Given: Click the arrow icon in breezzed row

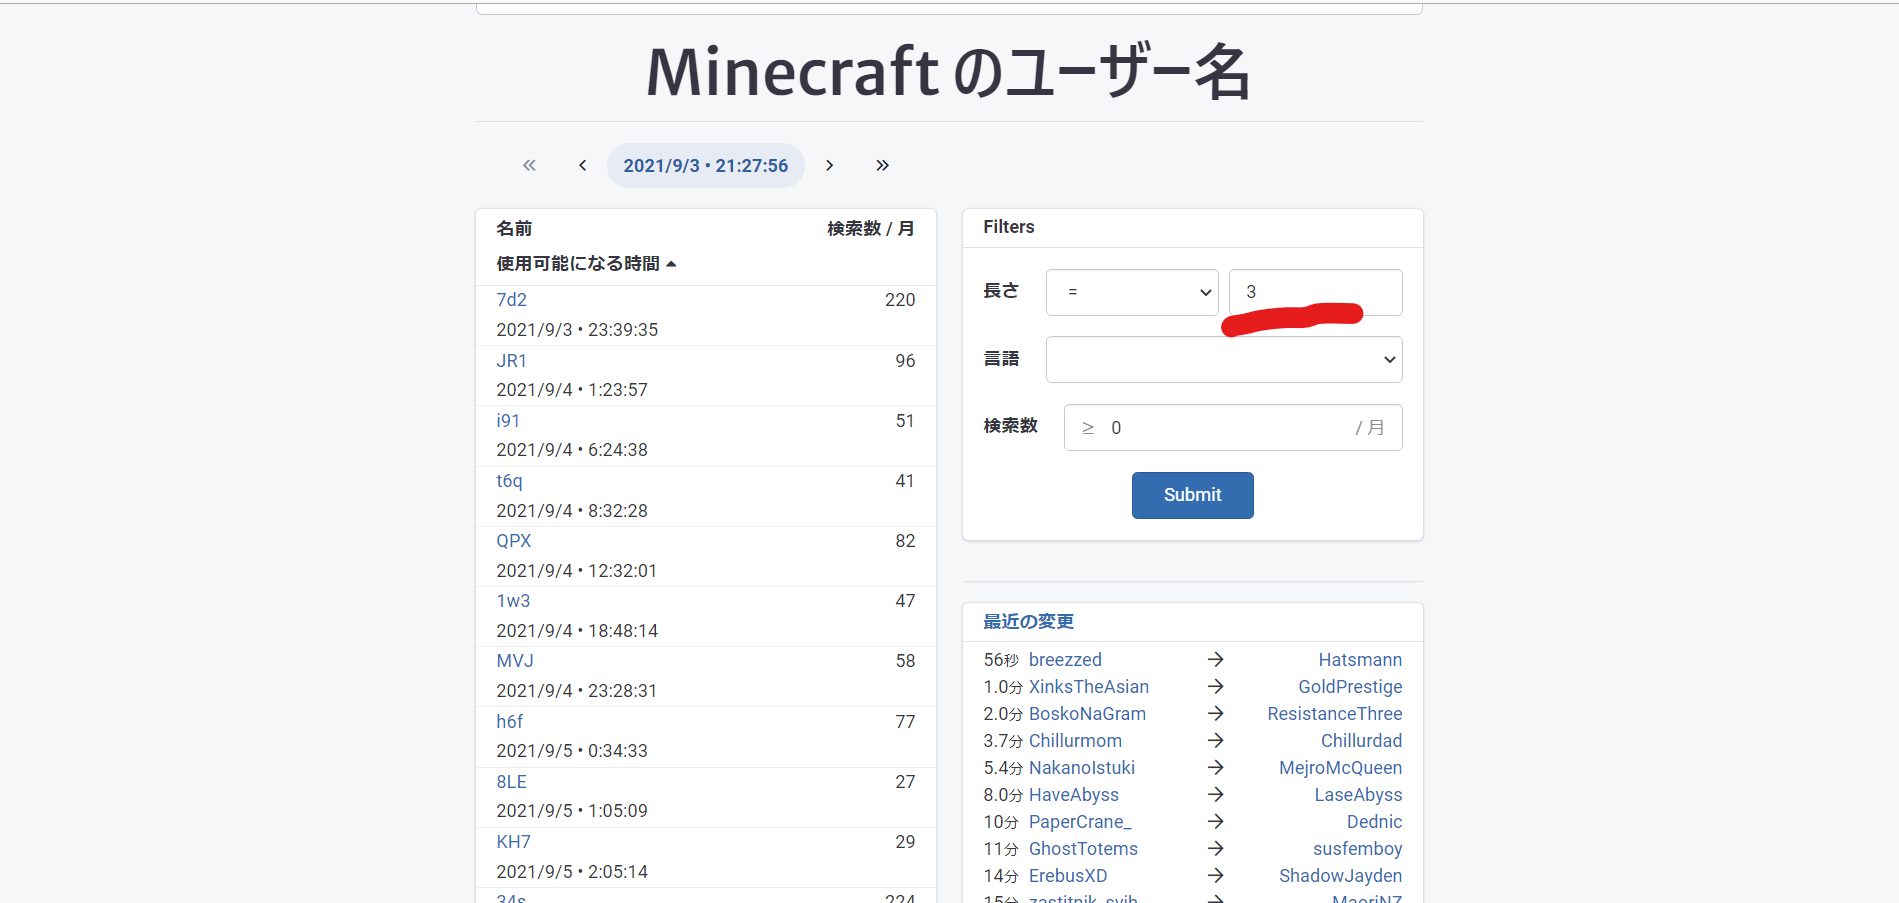Looking at the screenshot, I should [1215, 659].
